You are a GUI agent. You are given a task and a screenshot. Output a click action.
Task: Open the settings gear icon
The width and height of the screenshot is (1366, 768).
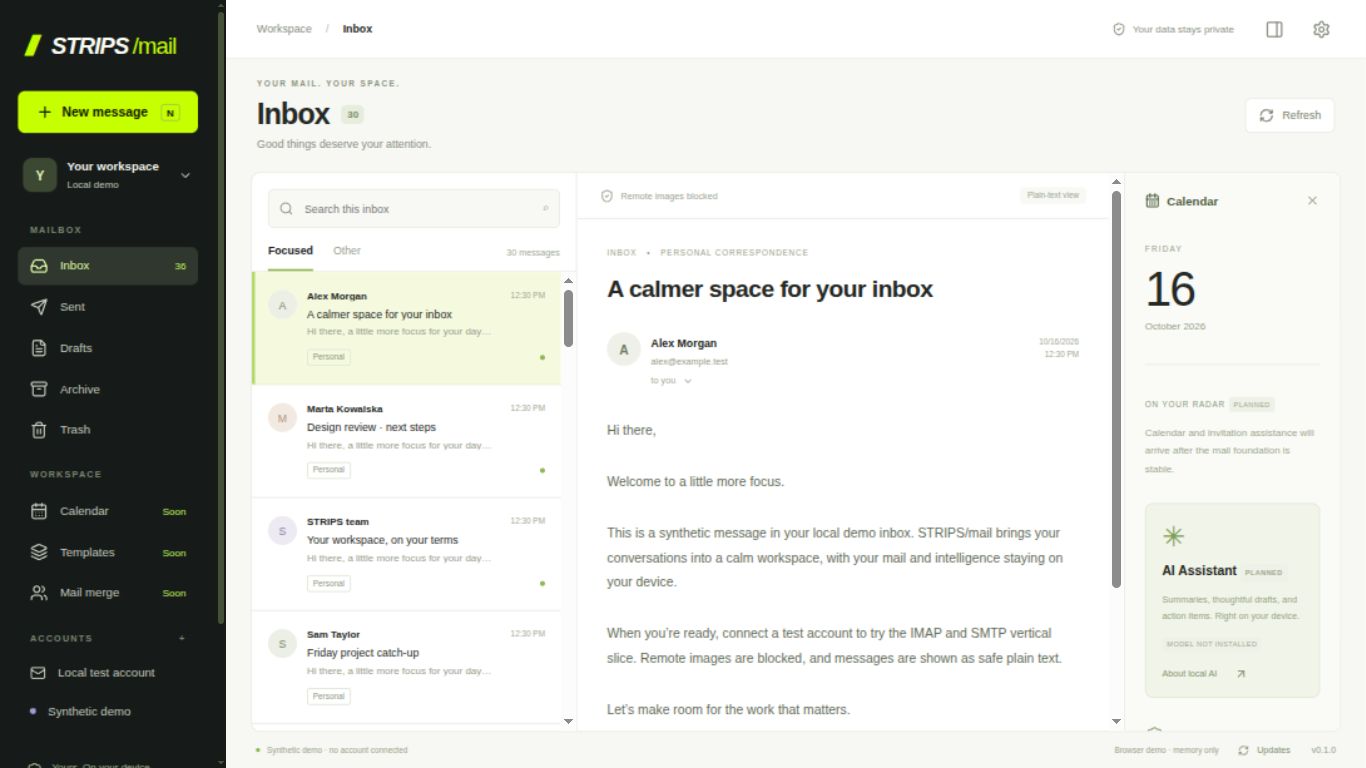tap(1321, 29)
